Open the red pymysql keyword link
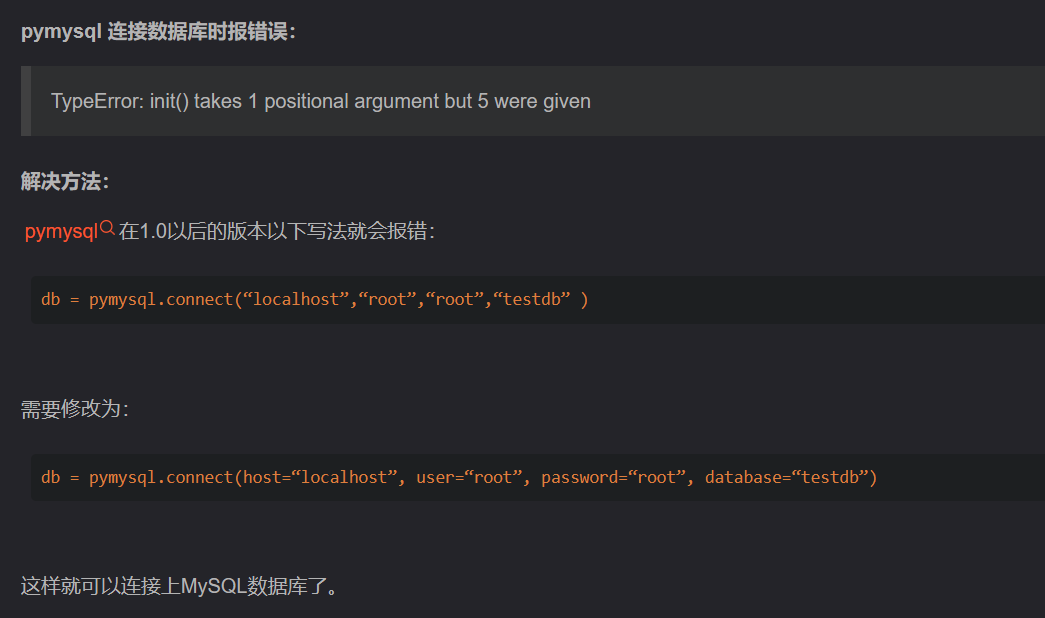The image size is (1045, 618). [x=61, y=231]
